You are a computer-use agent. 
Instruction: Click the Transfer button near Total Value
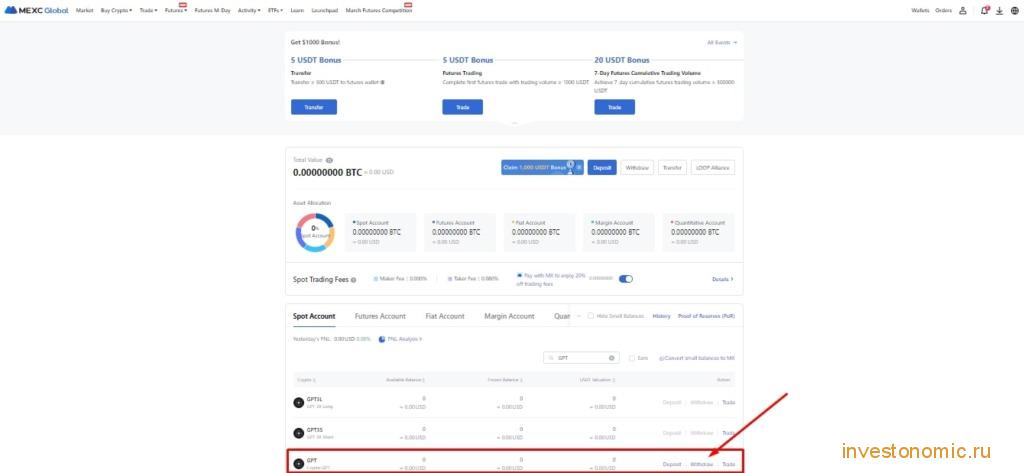click(x=672, y=167)
